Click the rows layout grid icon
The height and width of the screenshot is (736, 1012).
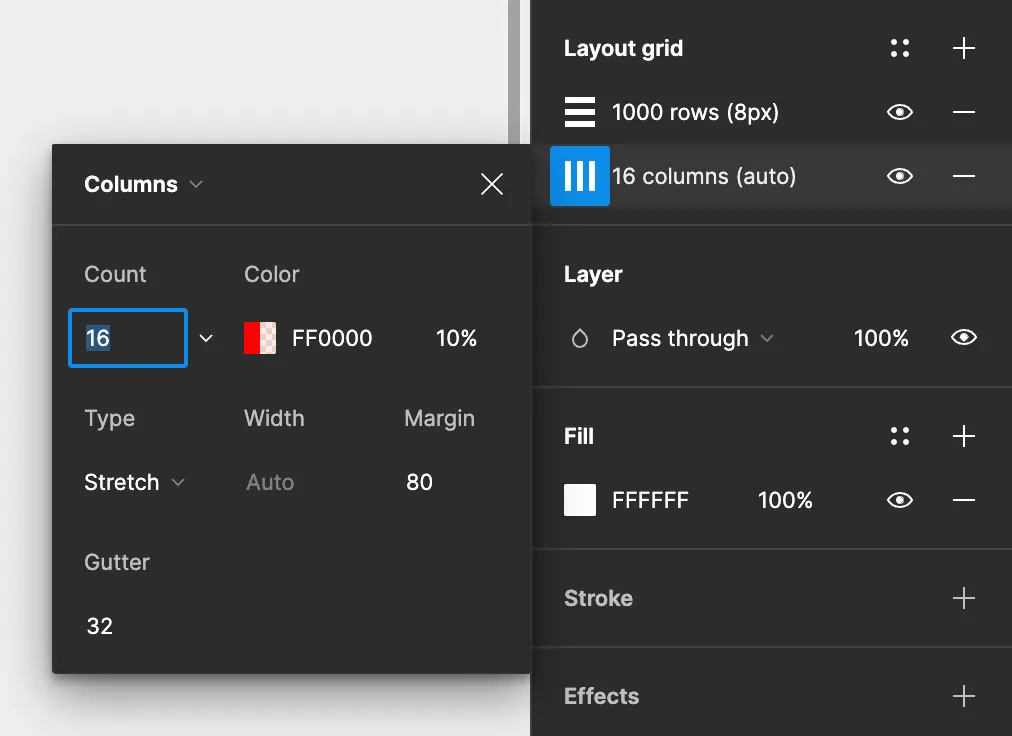point(580,112)
